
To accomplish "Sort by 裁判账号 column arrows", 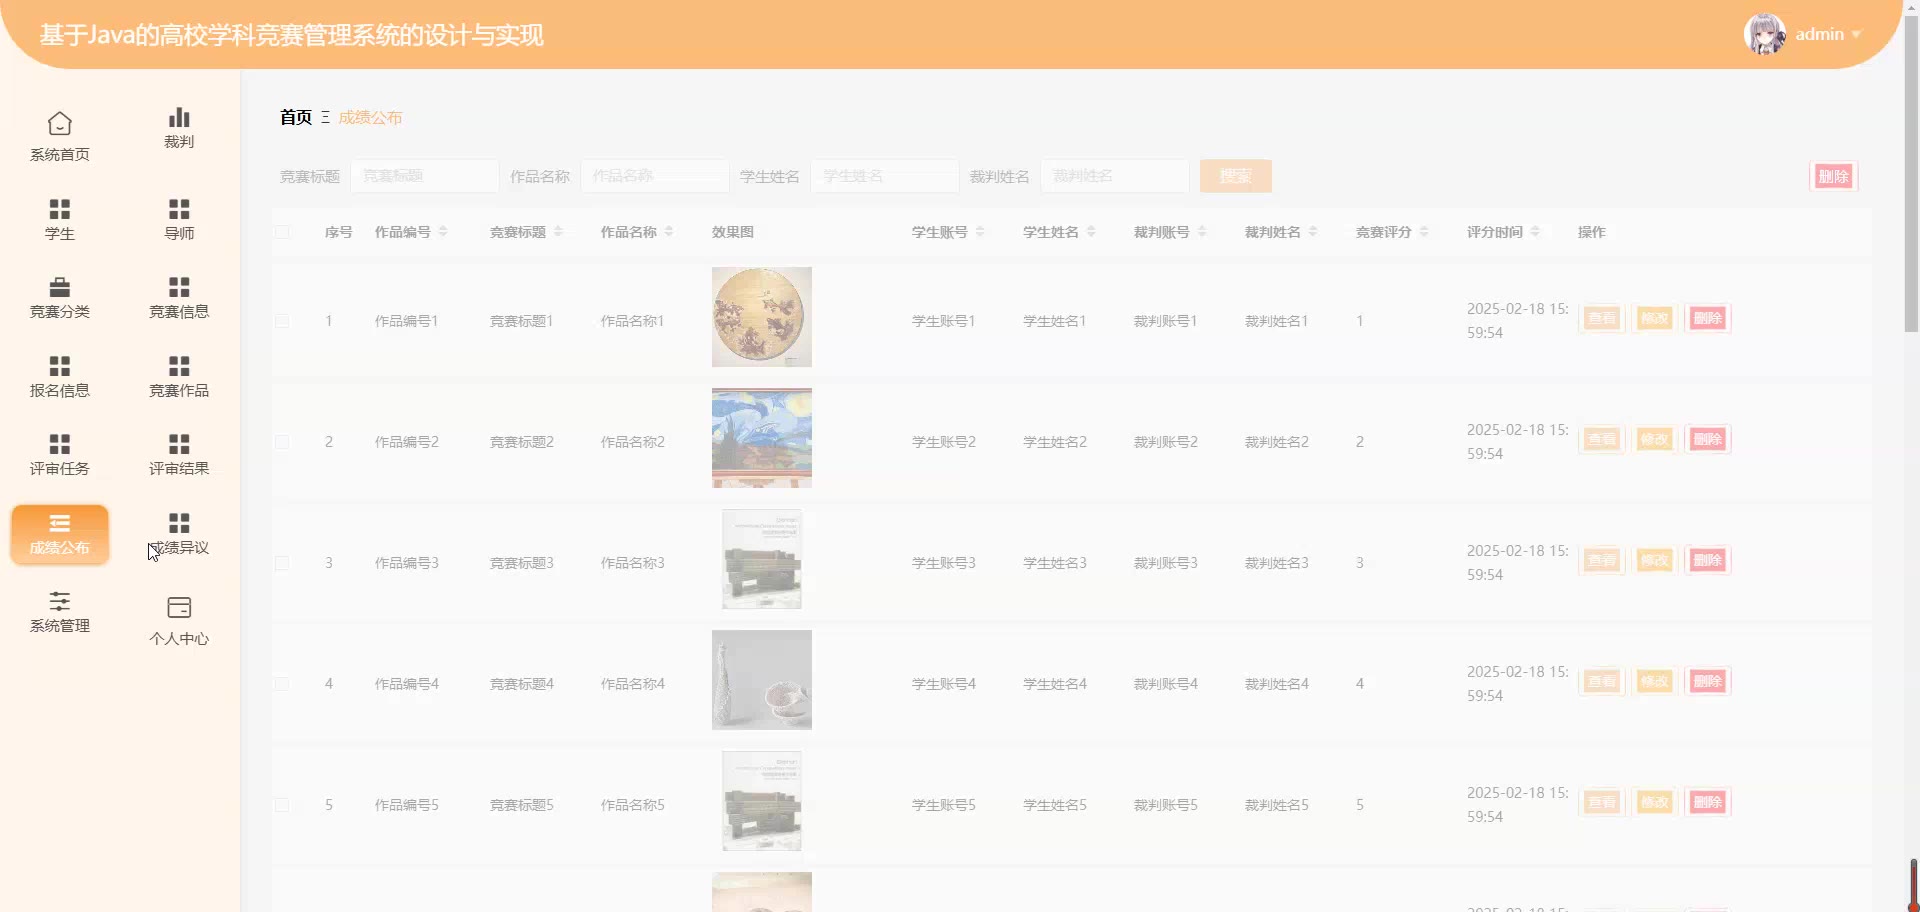I will 1202,232.
